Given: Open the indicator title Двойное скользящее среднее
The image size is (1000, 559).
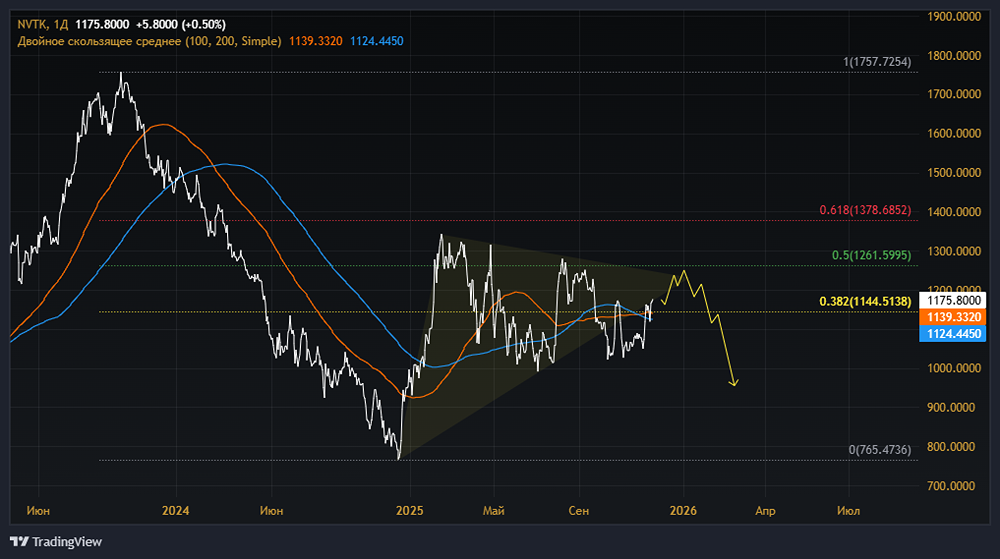Looking at the screenshot, I should 150,41.
